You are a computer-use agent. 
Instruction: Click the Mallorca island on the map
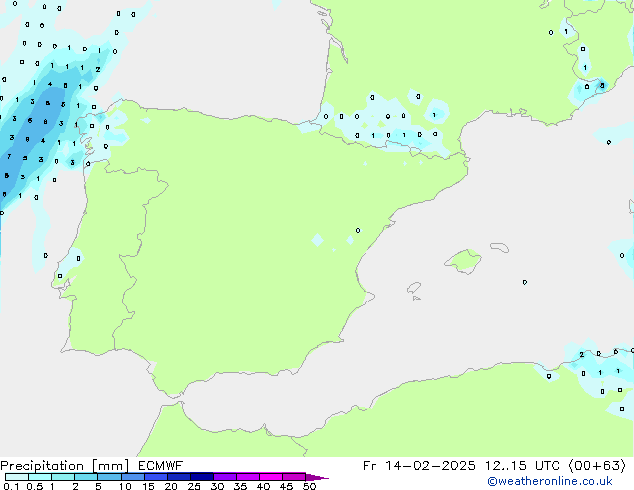tap(462, 262)
